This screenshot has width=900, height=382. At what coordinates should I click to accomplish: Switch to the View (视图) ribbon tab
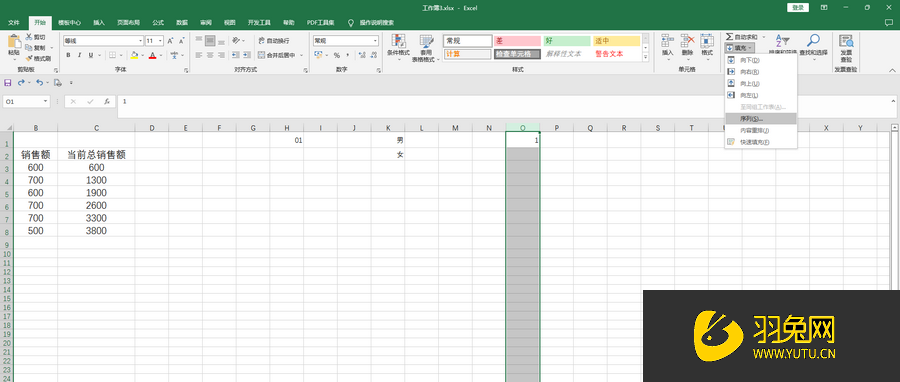tap(230, 22)
